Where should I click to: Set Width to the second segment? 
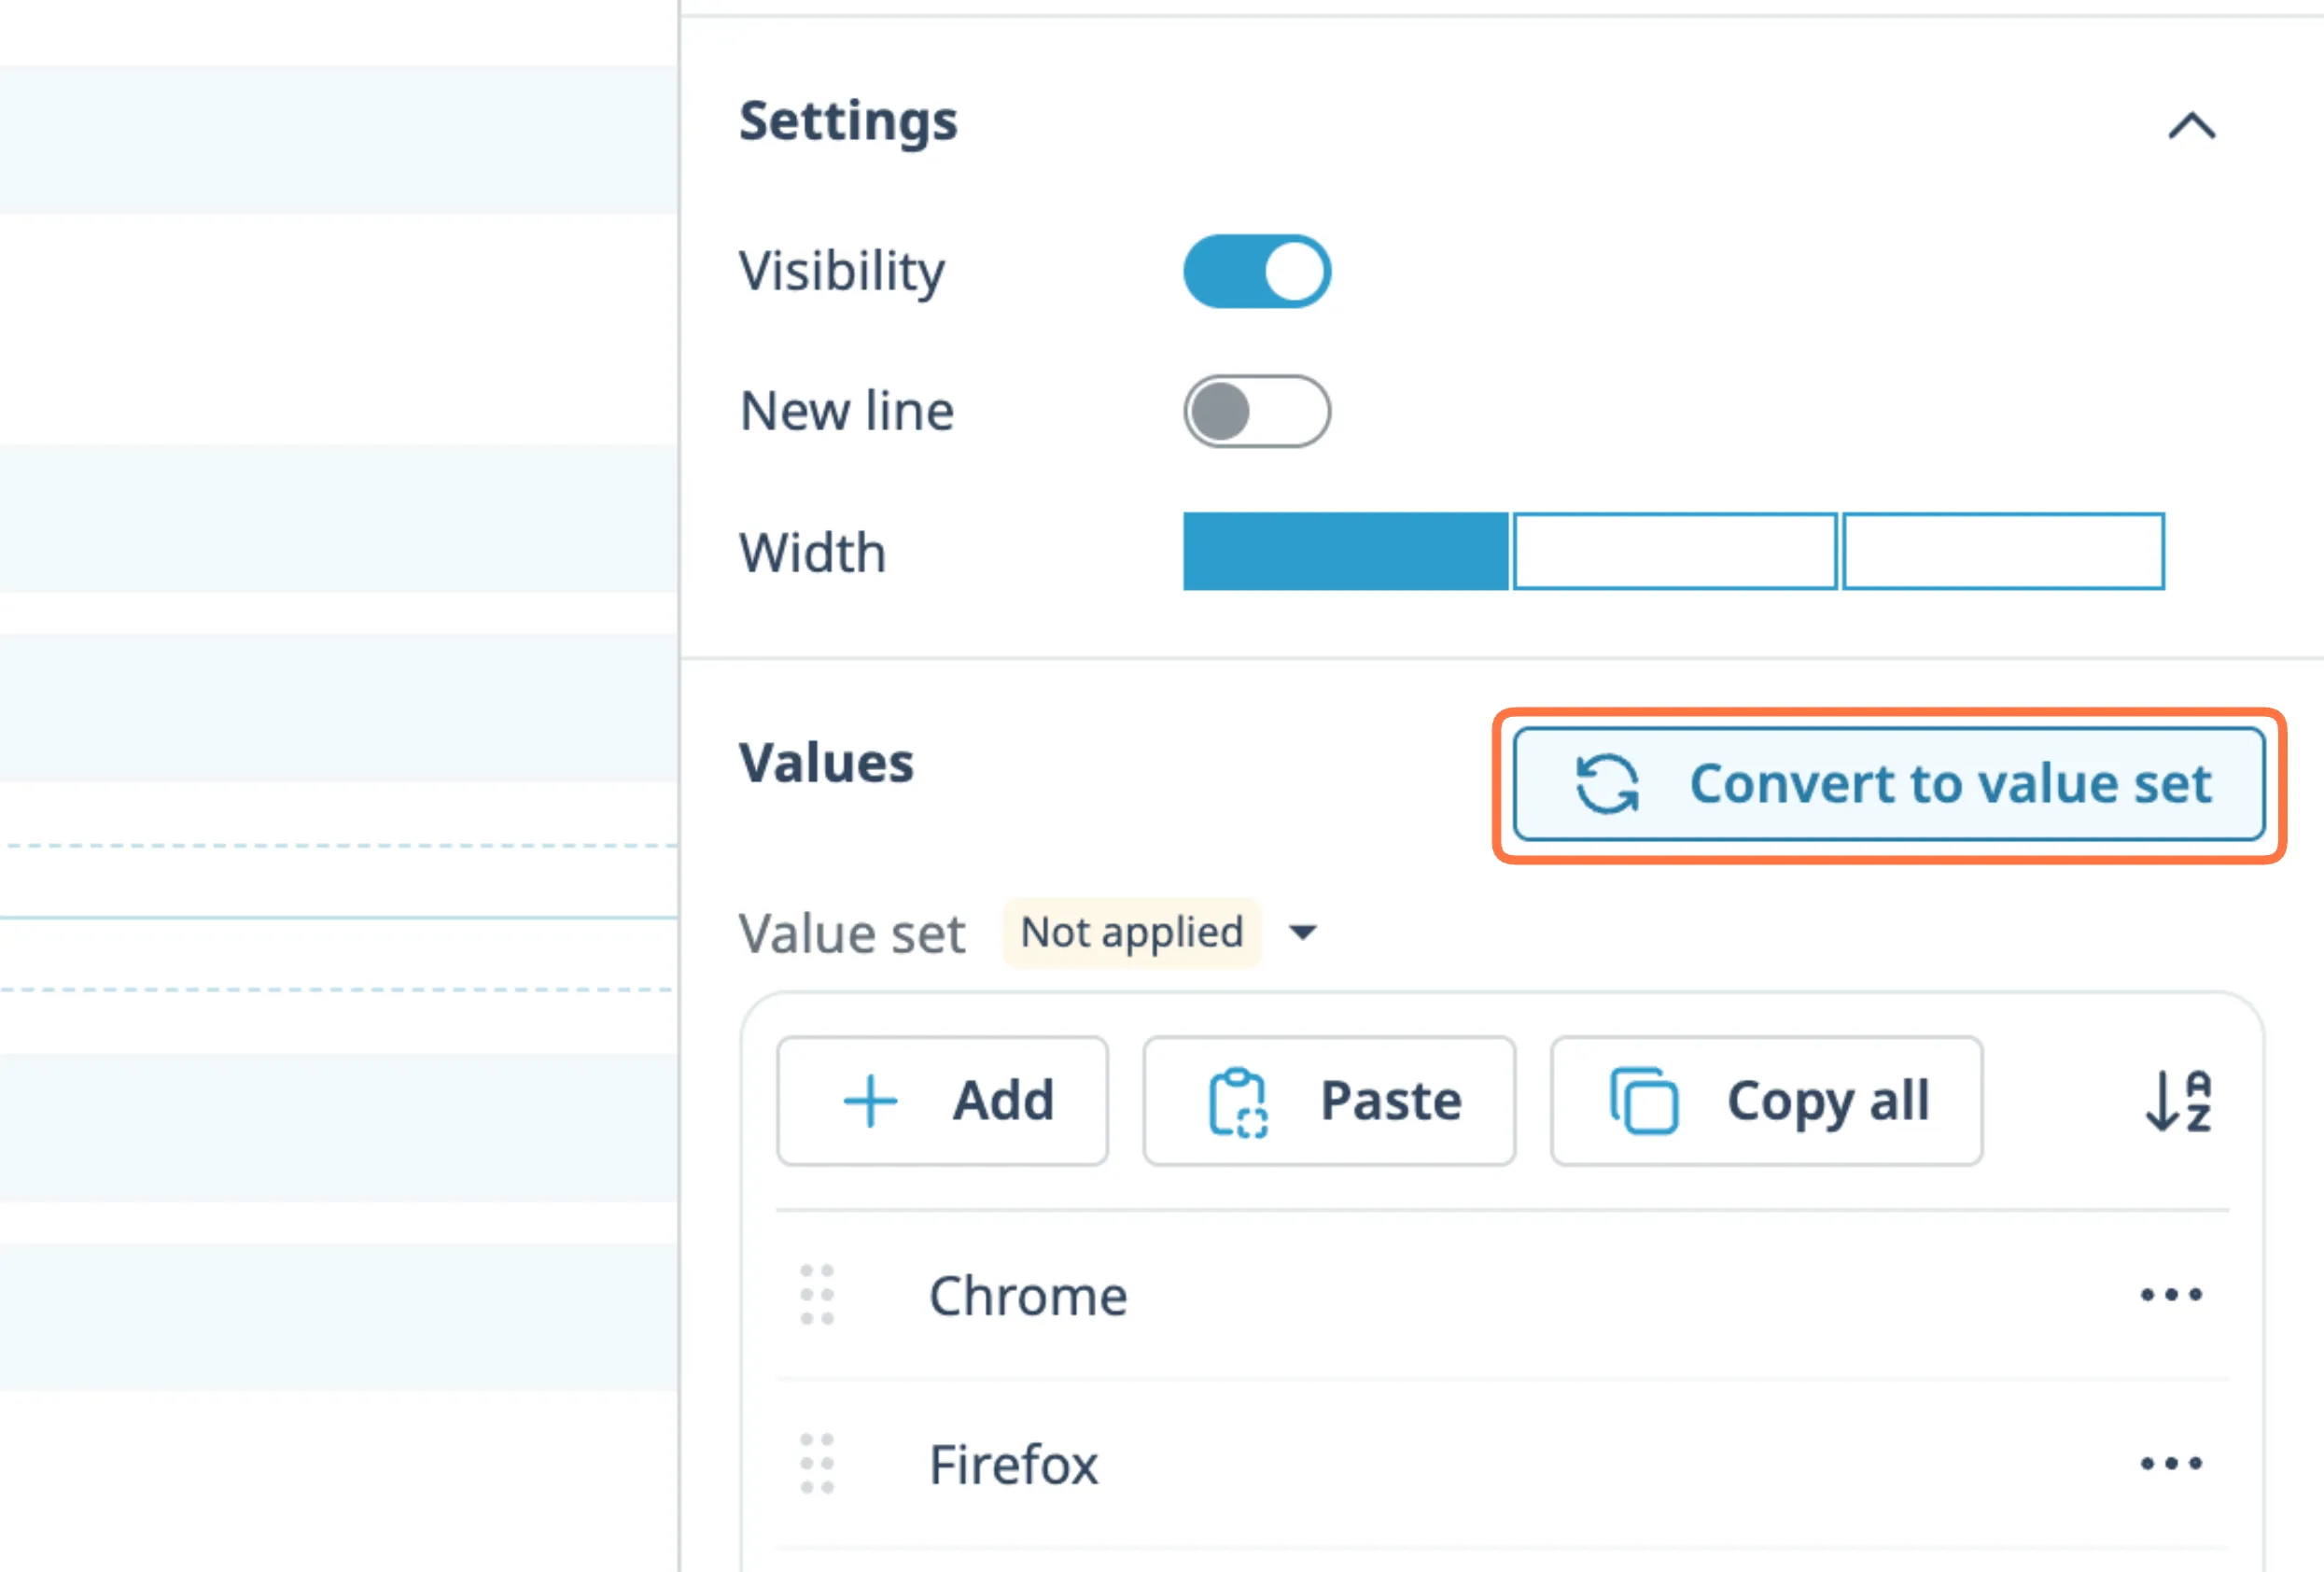pos(1675,551)
